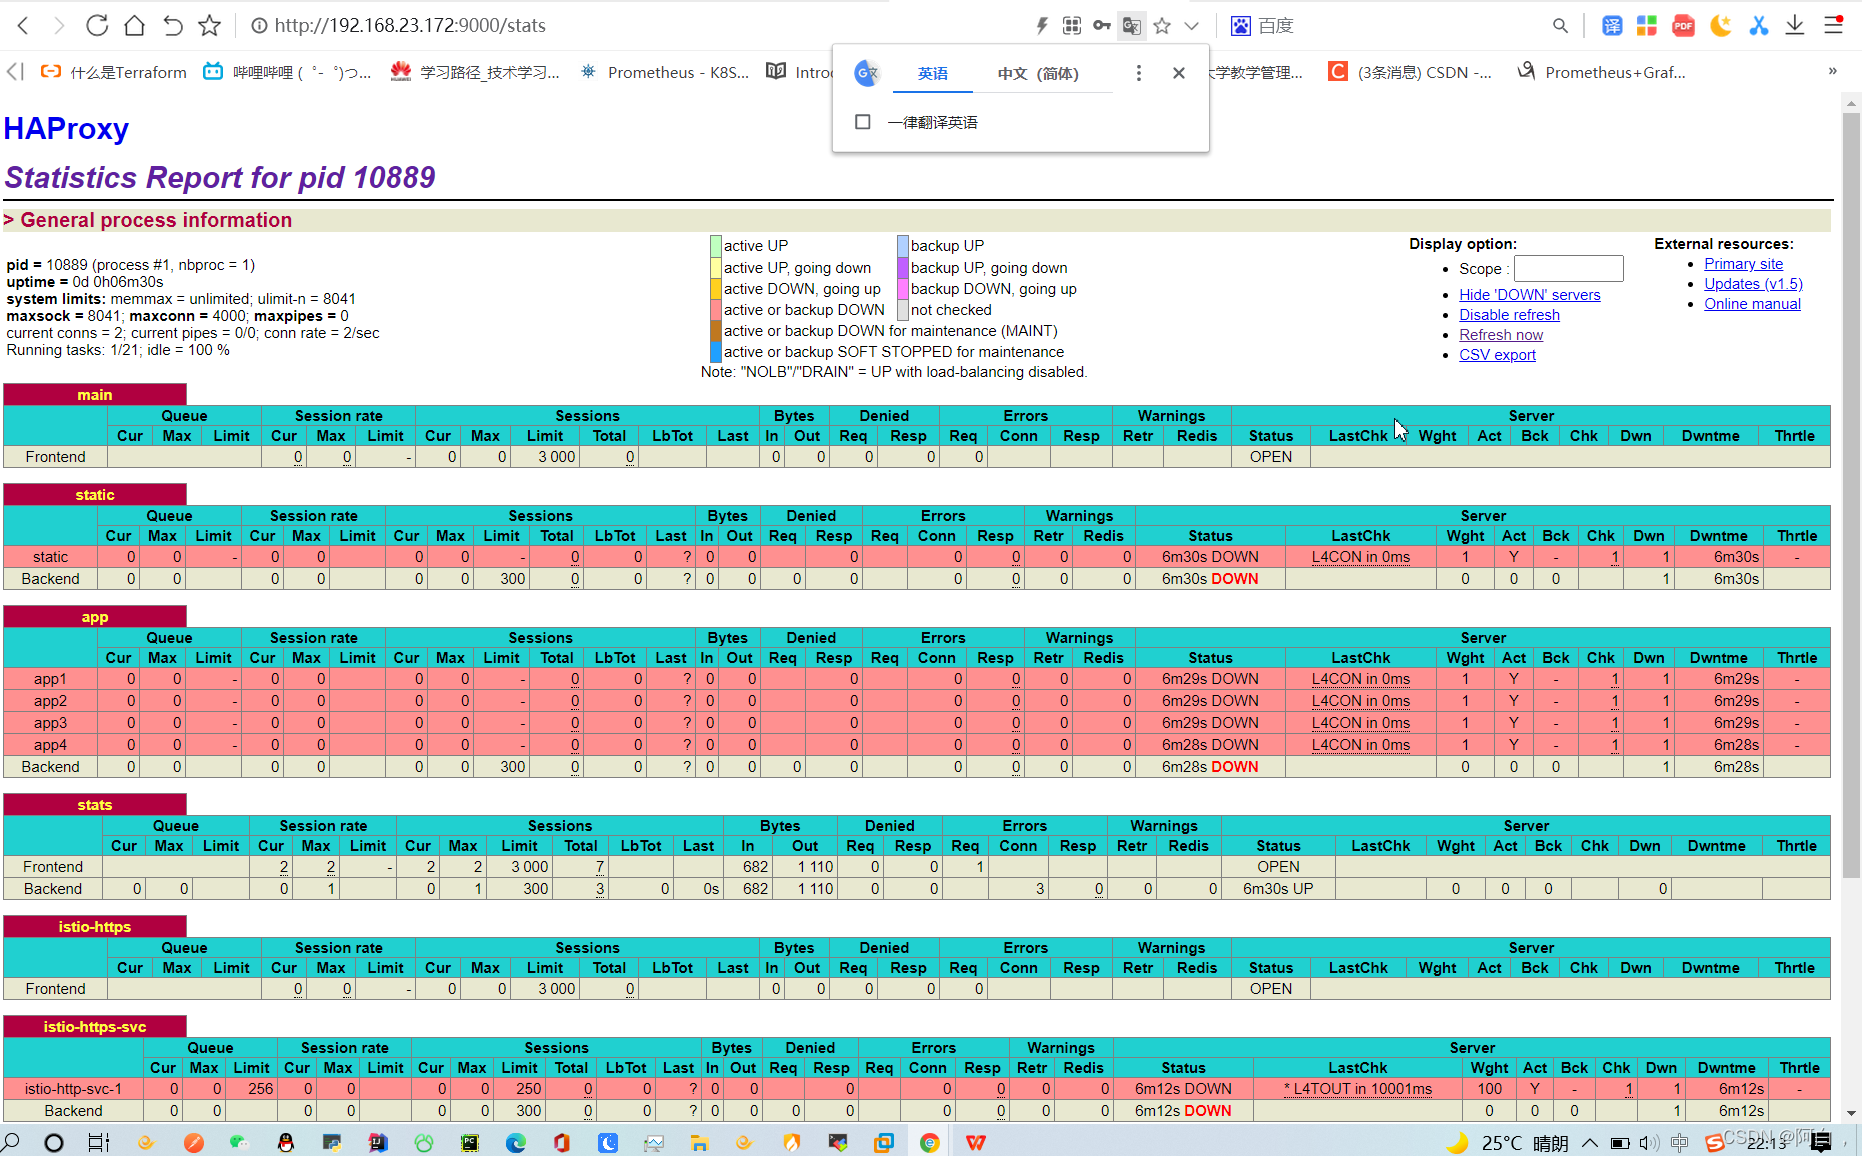The height and width of the screenshot is (1156, 1862).
Task: Open WPS Office from taskbar
Action: (x=976, y=1142)
